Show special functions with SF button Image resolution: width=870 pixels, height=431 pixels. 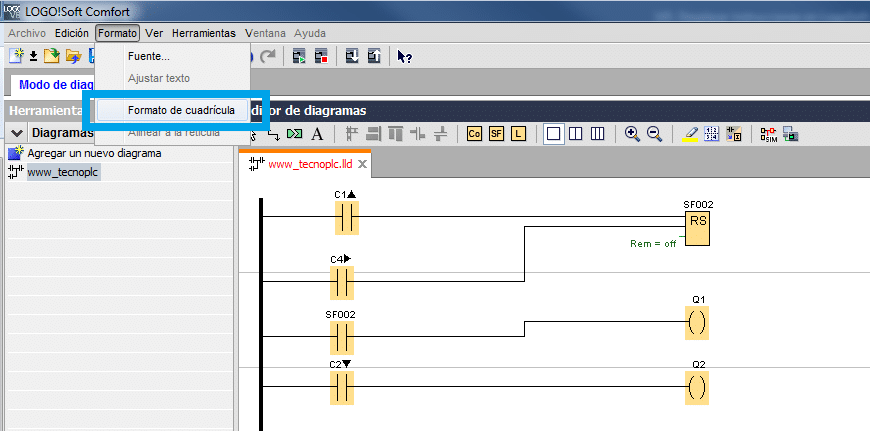[x=497, y=134]
